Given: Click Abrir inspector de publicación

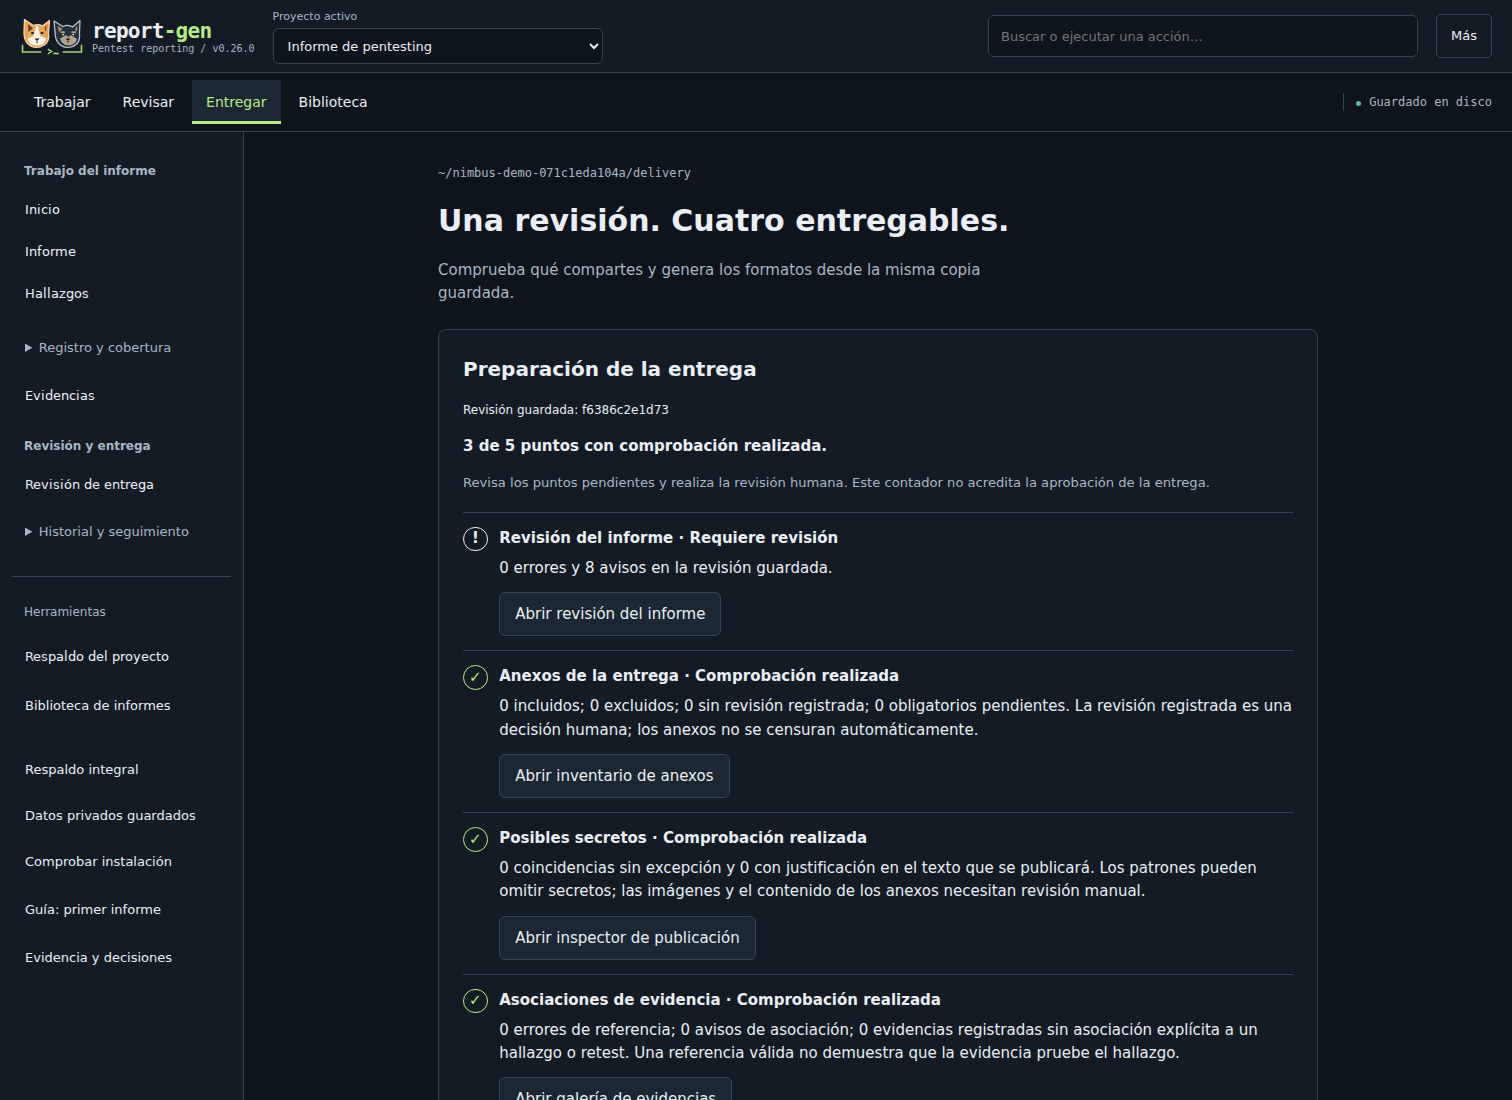Looking at the screenshot, I should pyautogui.click(x=627, y=938).
